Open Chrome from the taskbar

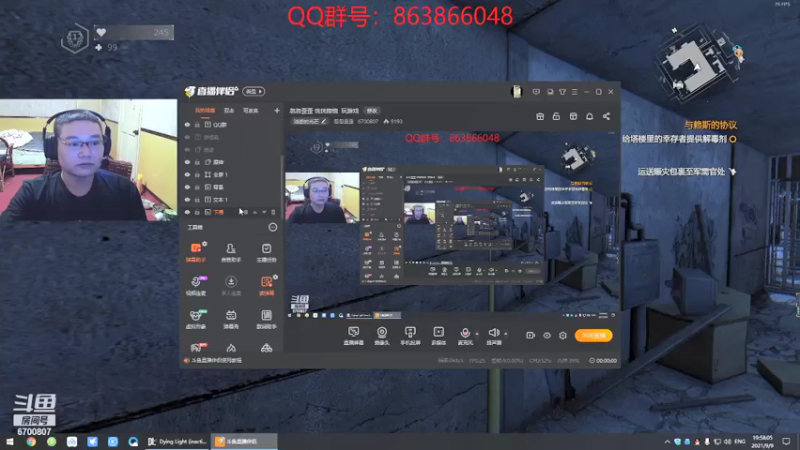pyautogui.click(x=31, y=441)
